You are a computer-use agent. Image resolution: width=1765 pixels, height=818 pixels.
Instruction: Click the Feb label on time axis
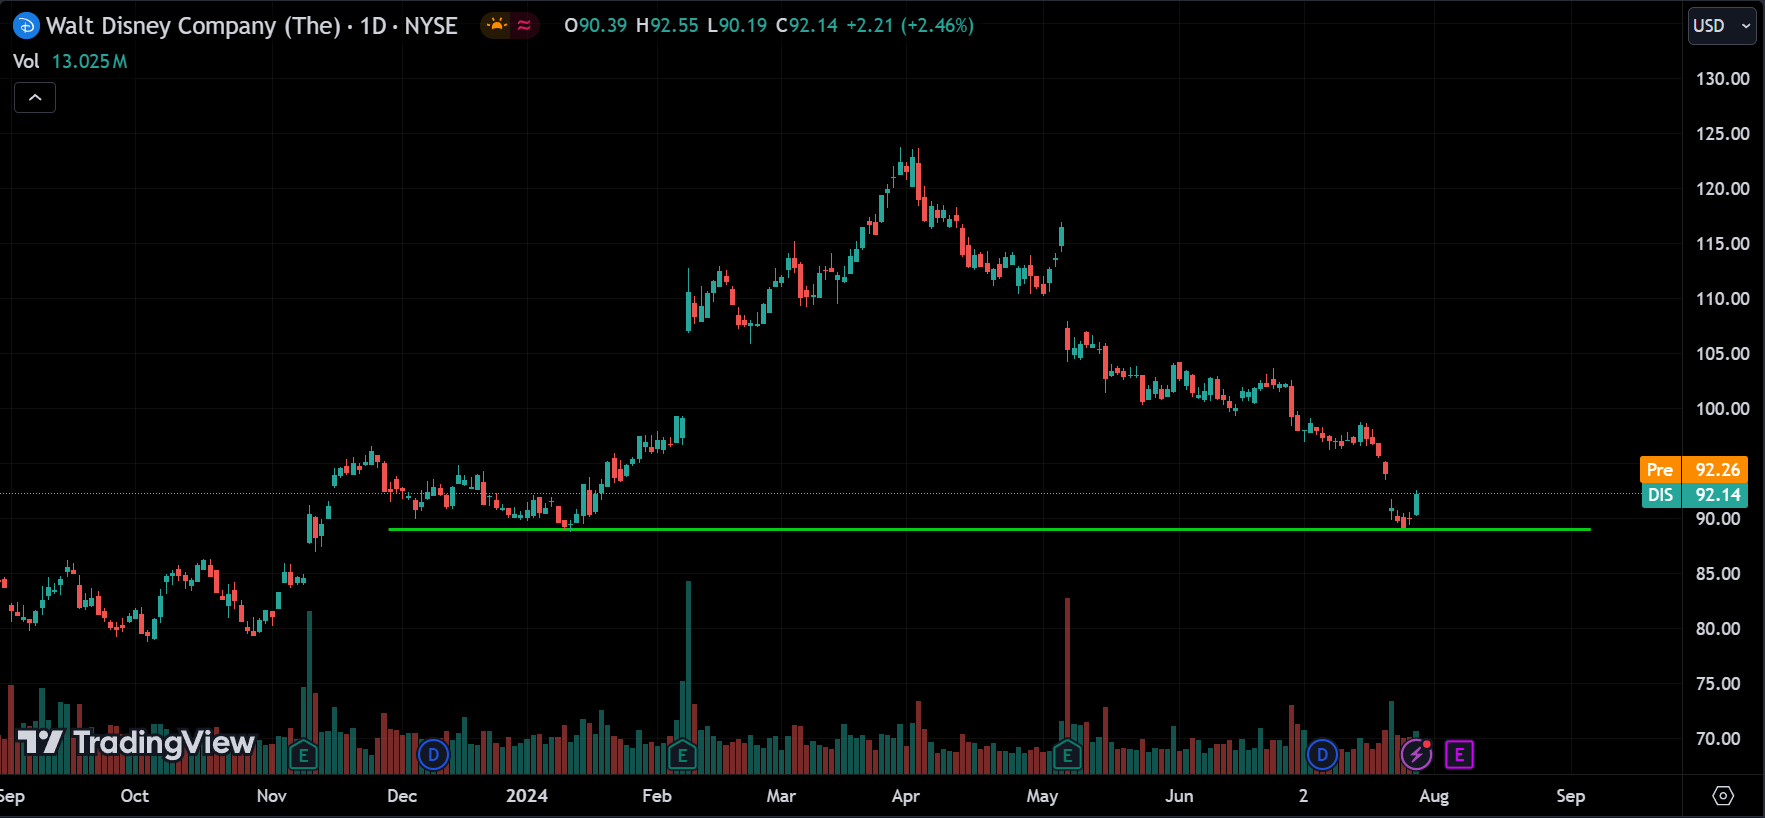click(x=657, y=796)
